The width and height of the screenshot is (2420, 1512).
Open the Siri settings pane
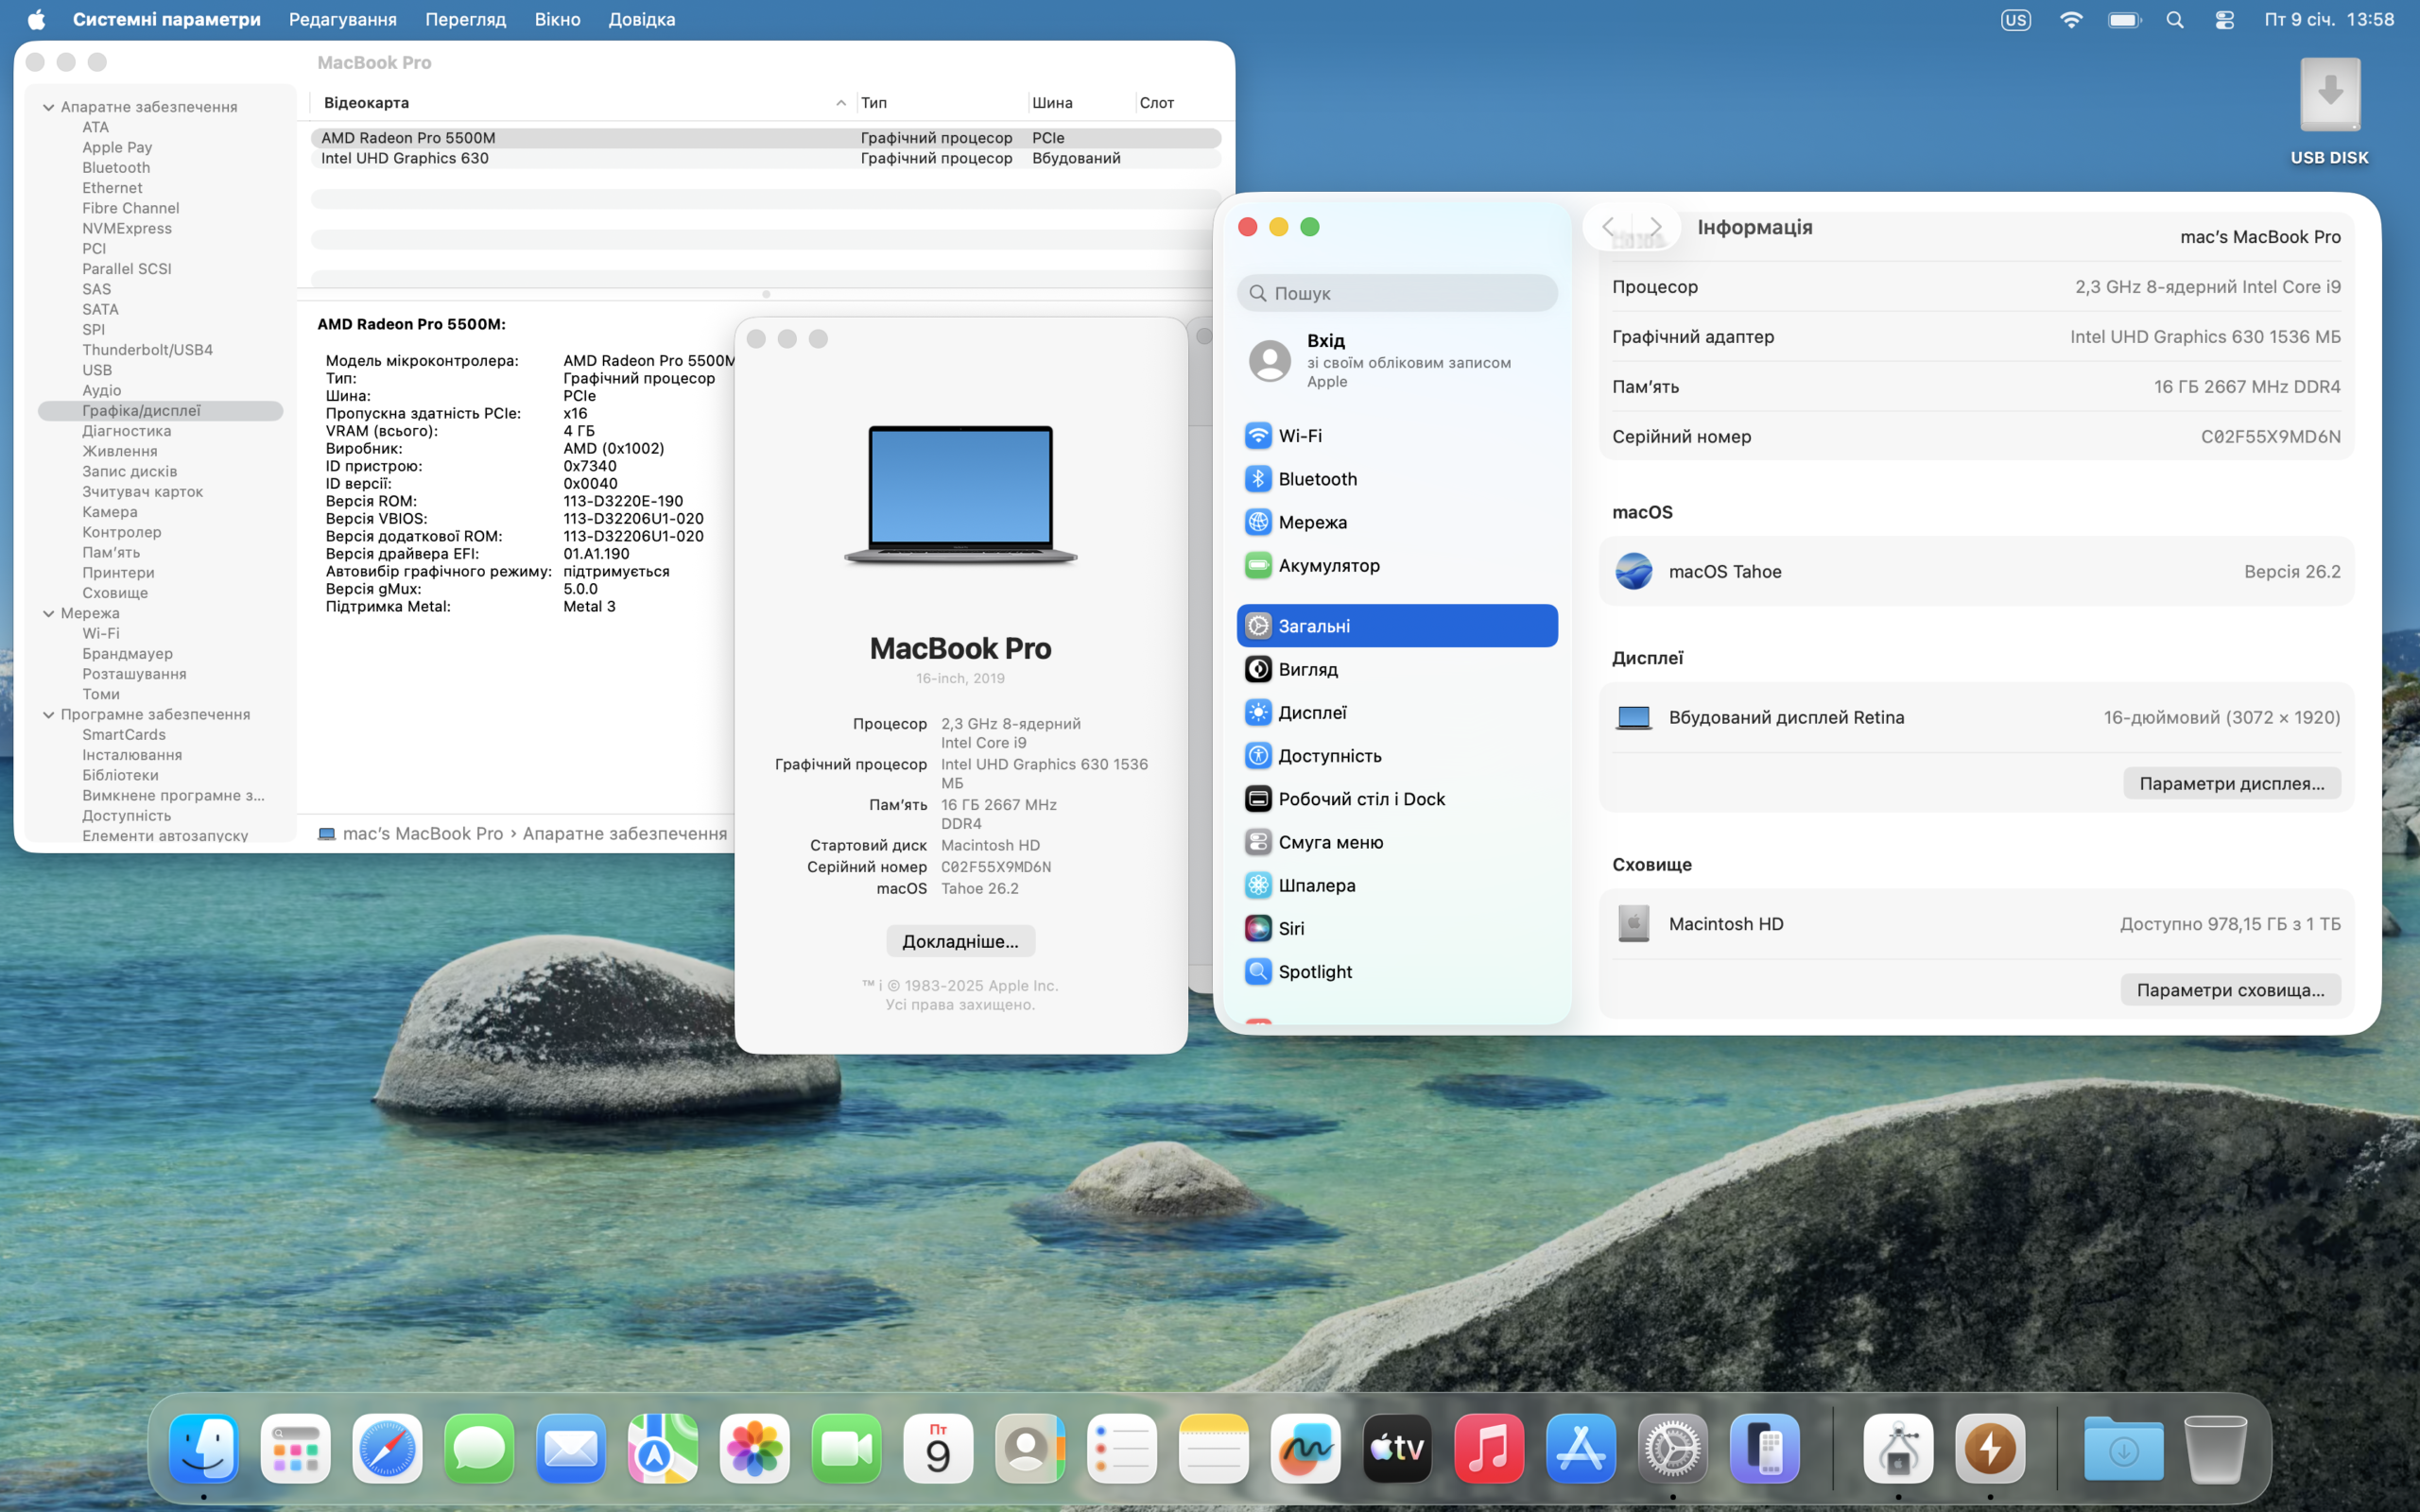1290,928
